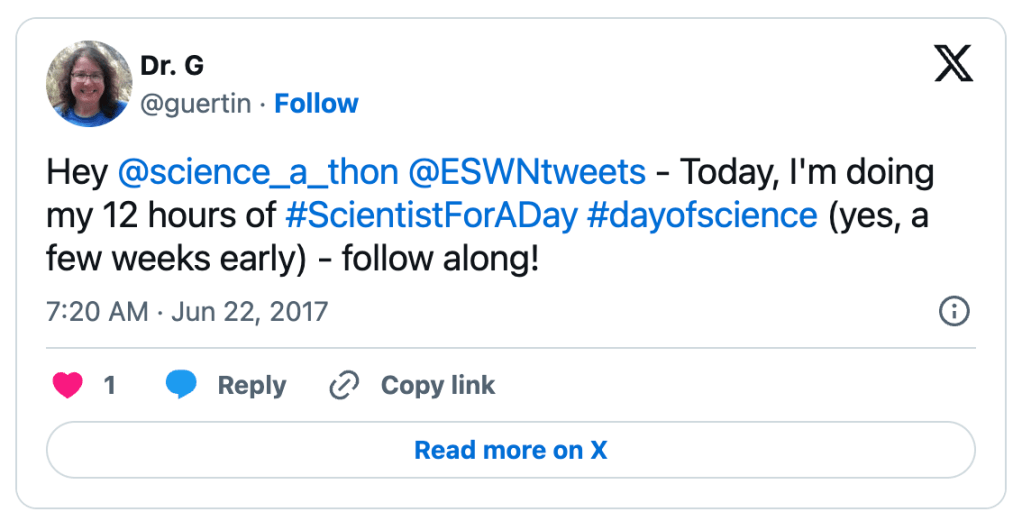The image size is (1022, 521).
Task: Click the word Hey in the tweet
Action: click(x=77, y=173)
